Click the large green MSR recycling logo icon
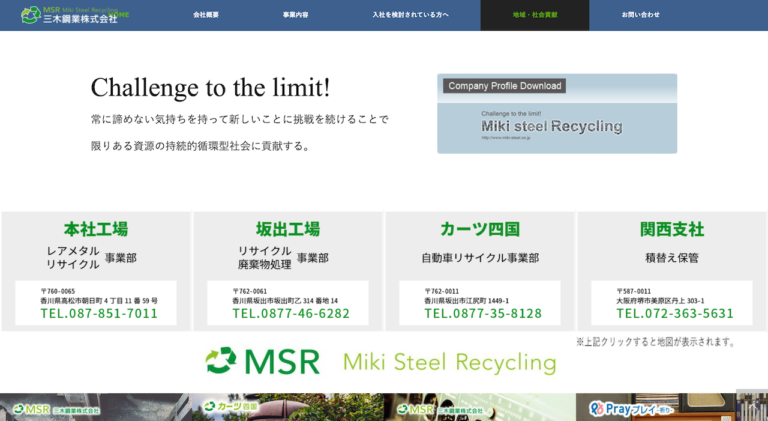 [x=221, y=361]
